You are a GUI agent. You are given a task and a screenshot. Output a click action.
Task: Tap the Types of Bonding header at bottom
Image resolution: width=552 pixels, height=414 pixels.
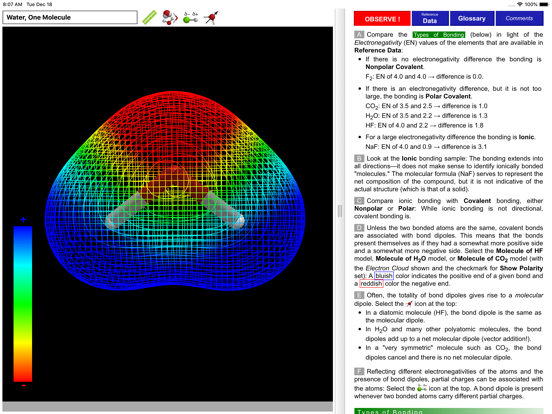tap(449, 411)
